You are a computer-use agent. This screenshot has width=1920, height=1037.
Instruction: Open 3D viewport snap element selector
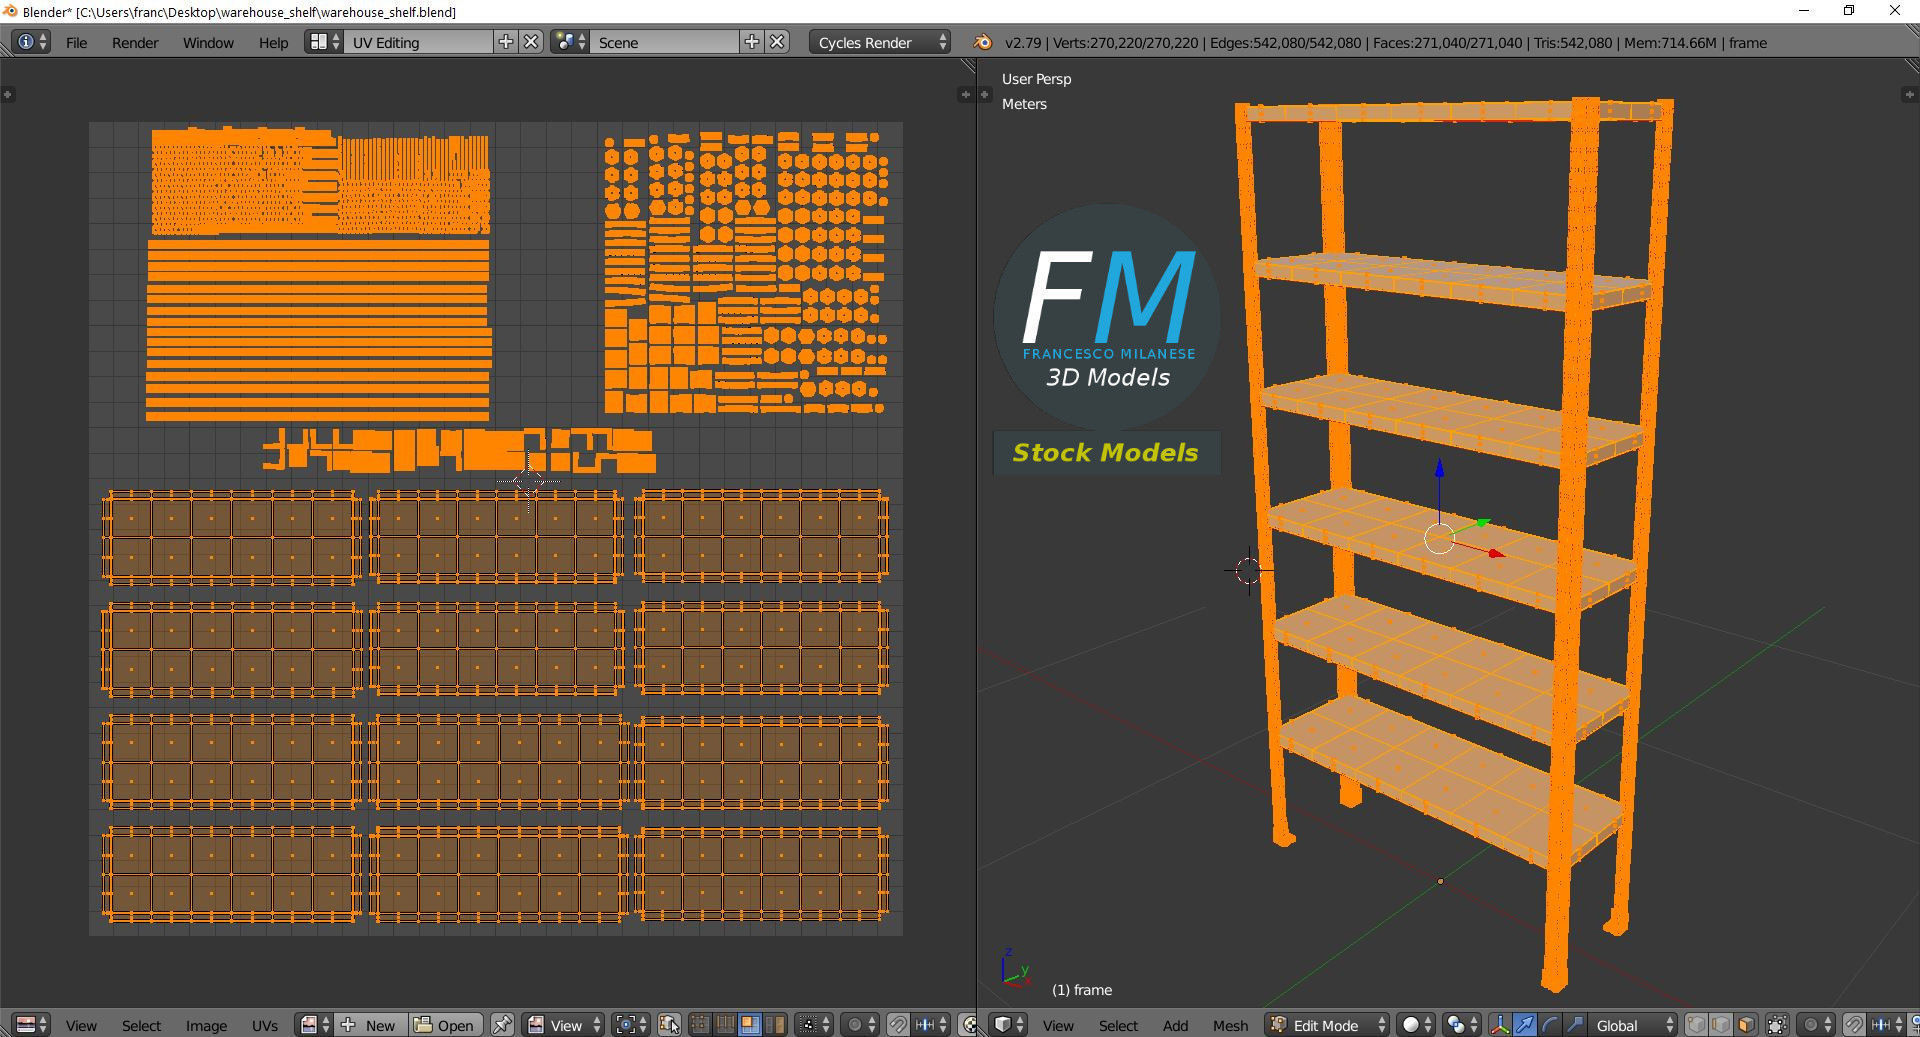click(x=1888, y=1025)
